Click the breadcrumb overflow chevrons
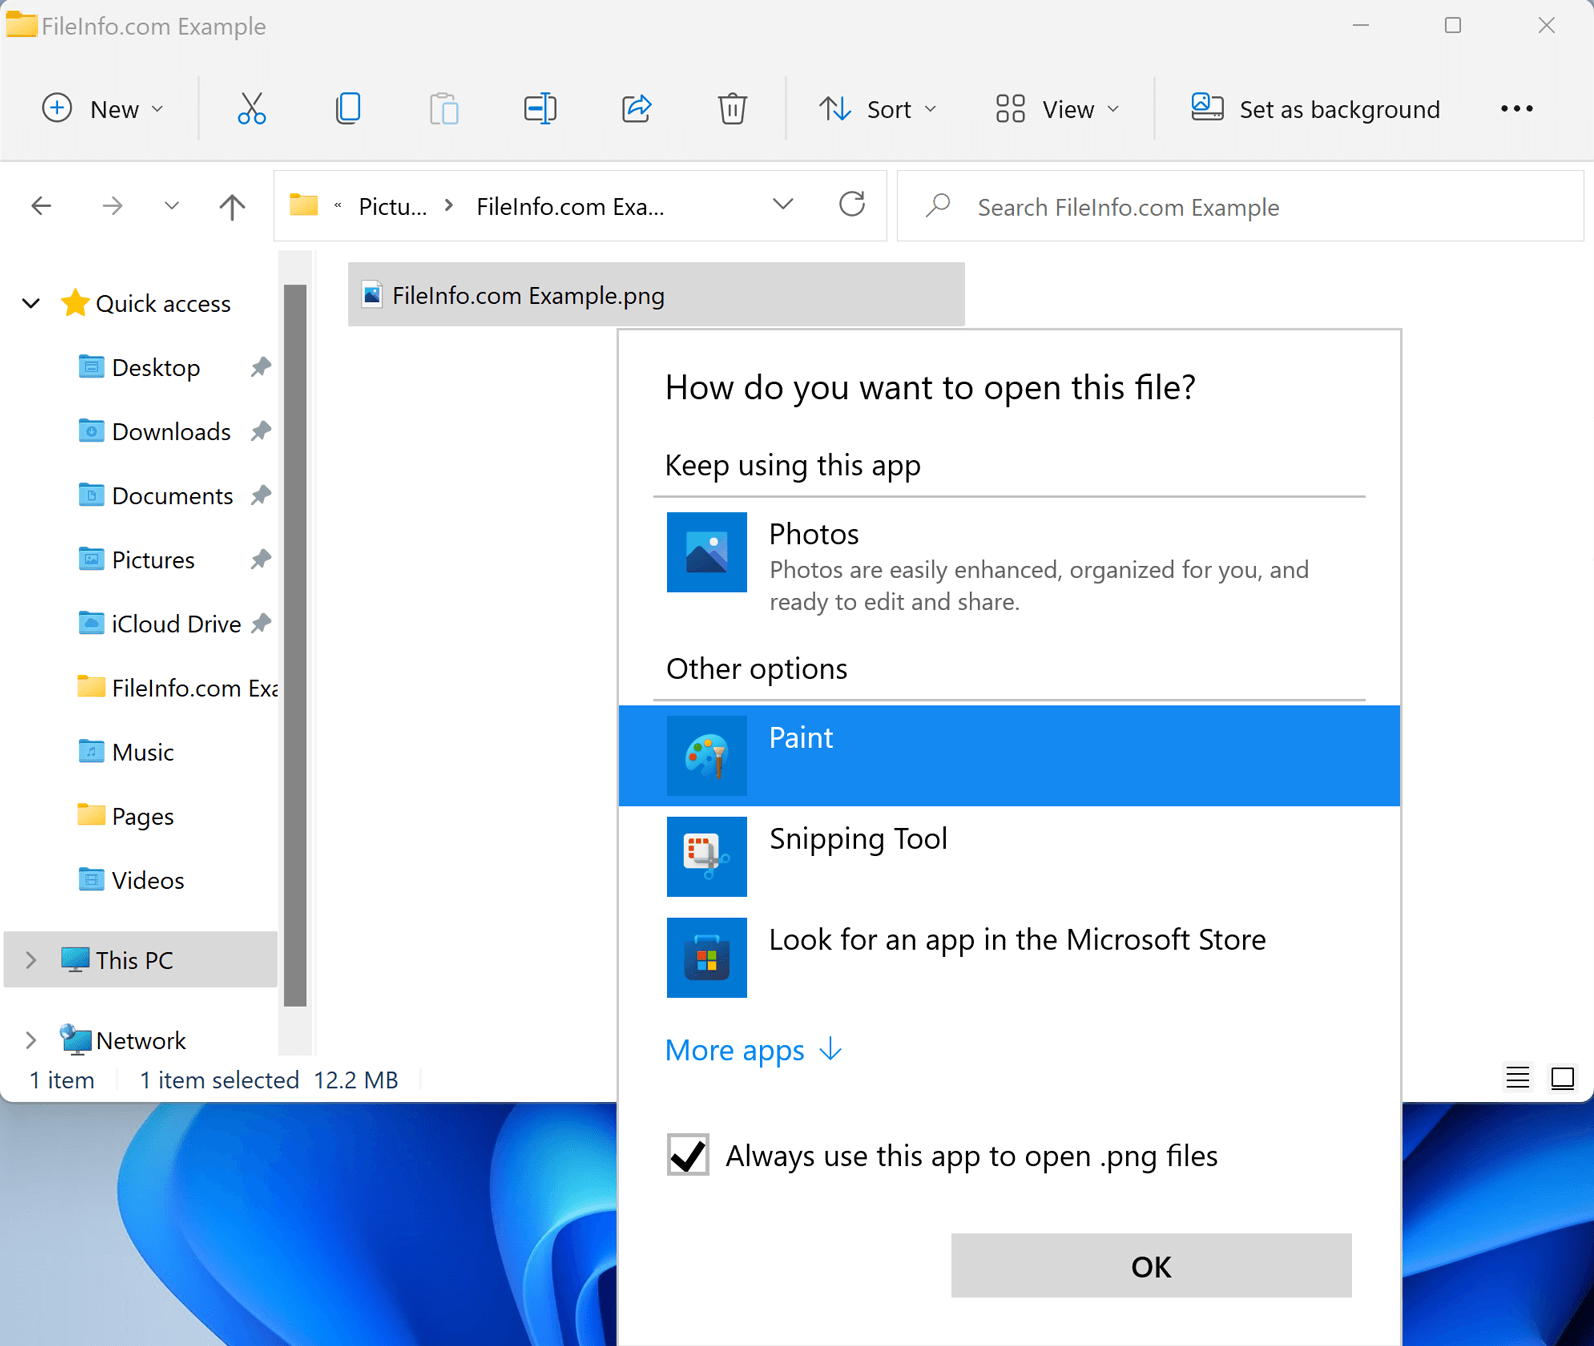The height and width of the screenshot is (1346, 1594). (338, 206)
